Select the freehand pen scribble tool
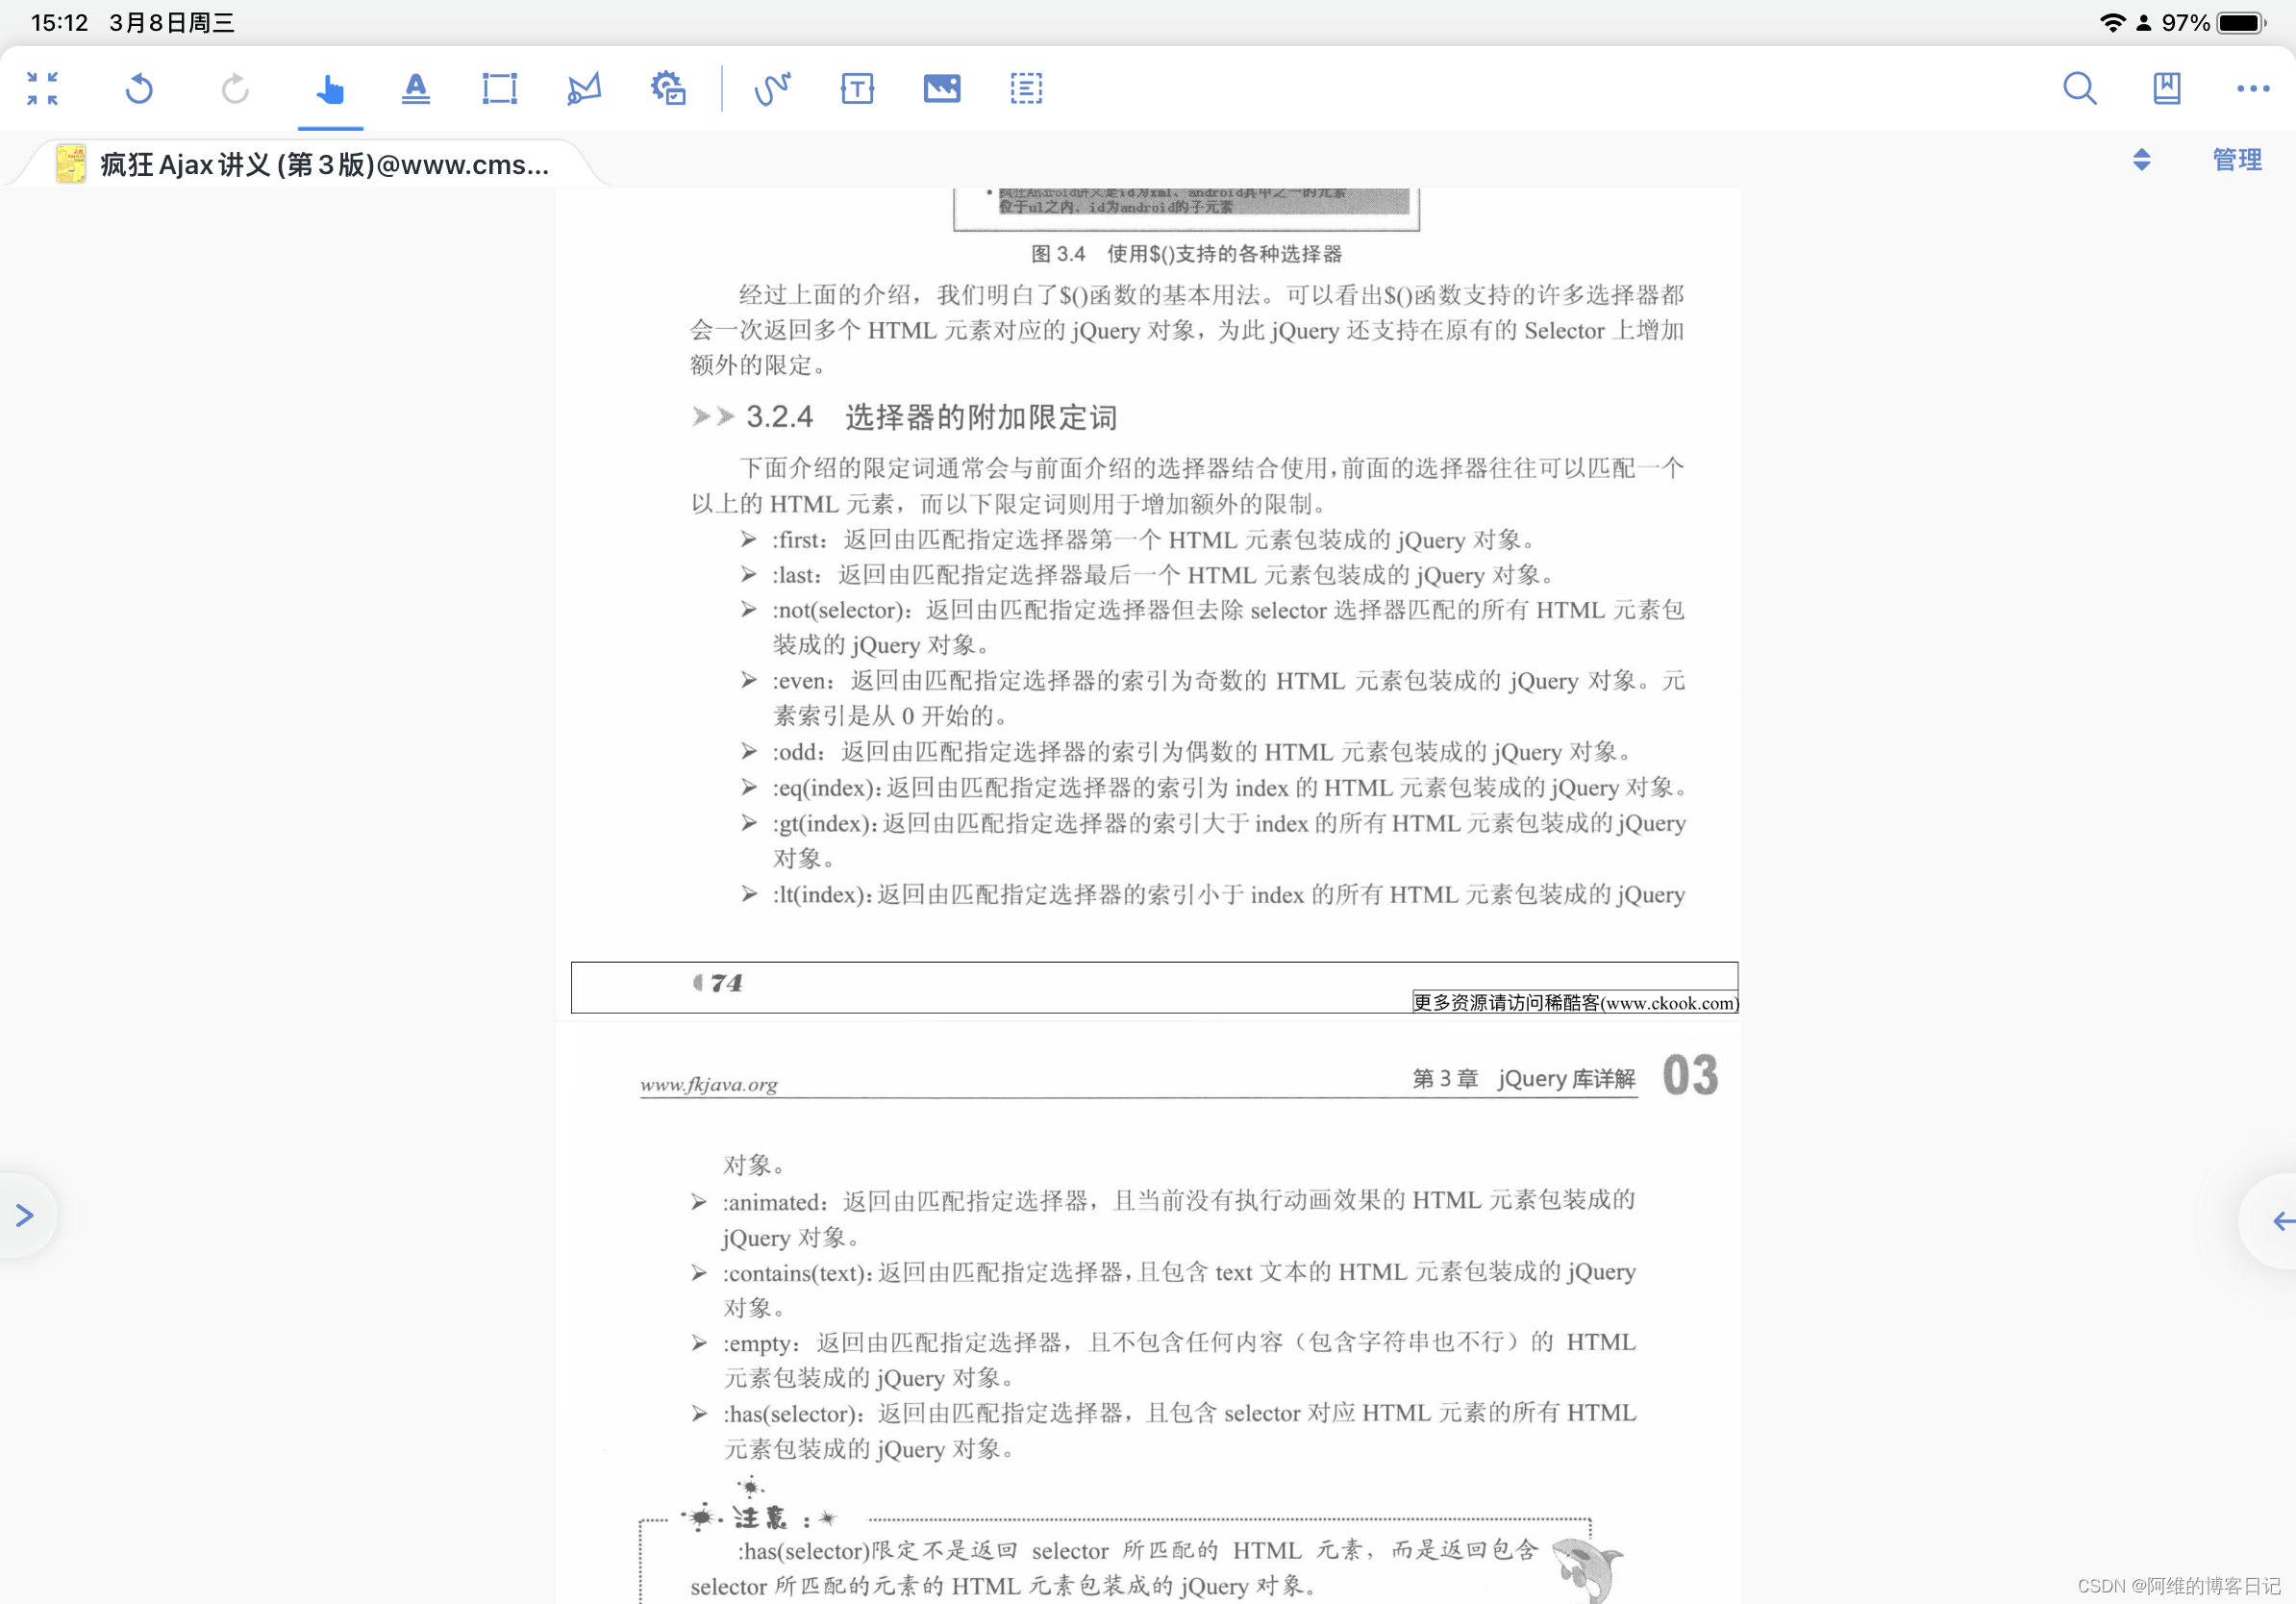Image resolution: width=2296 pixels, height=1604 pixels. 772,88
